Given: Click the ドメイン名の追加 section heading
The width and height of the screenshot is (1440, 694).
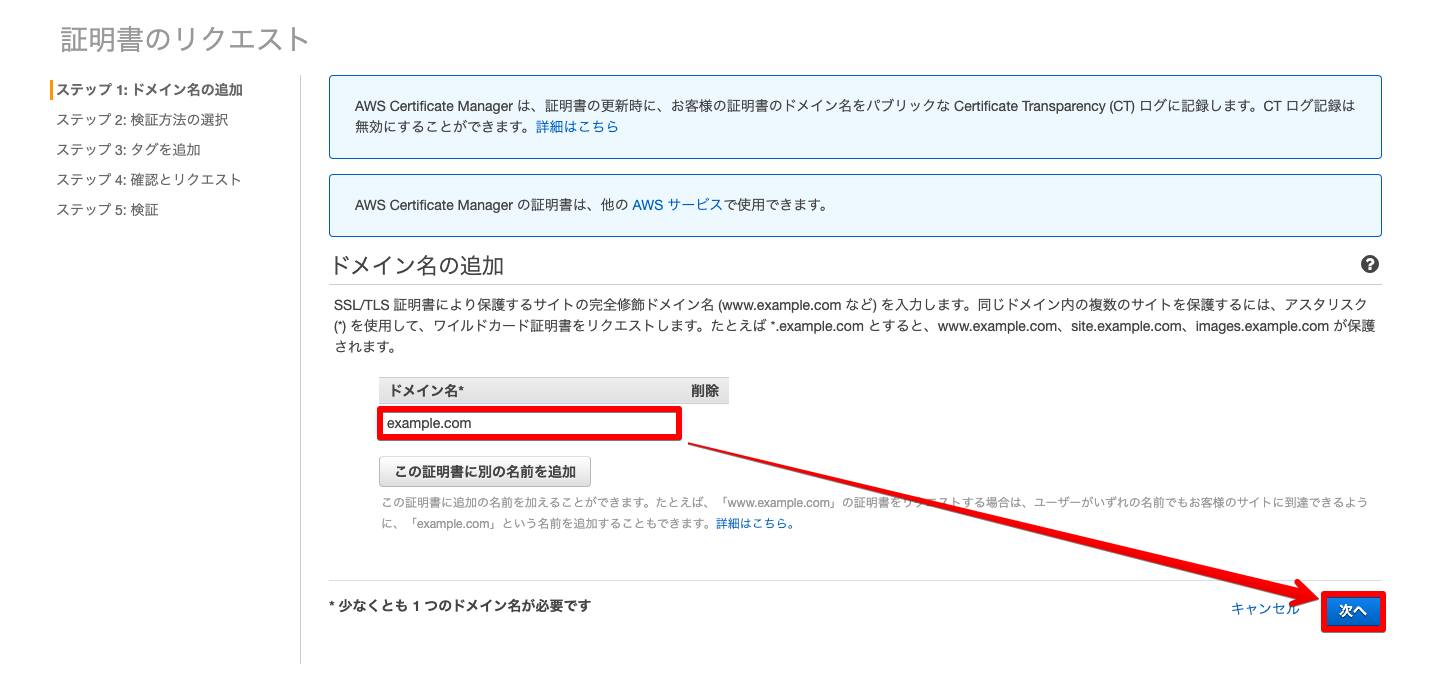Looking at the screenshot, I should pos(416,265).
